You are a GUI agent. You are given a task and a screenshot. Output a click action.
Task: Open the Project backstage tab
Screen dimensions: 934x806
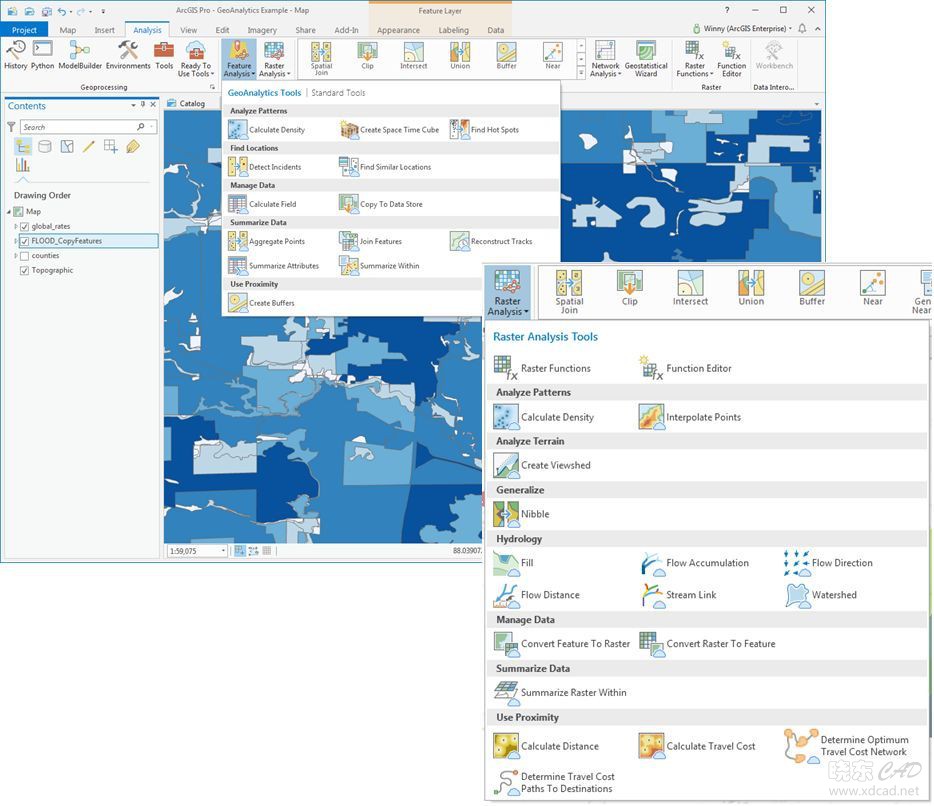point(24,30)
